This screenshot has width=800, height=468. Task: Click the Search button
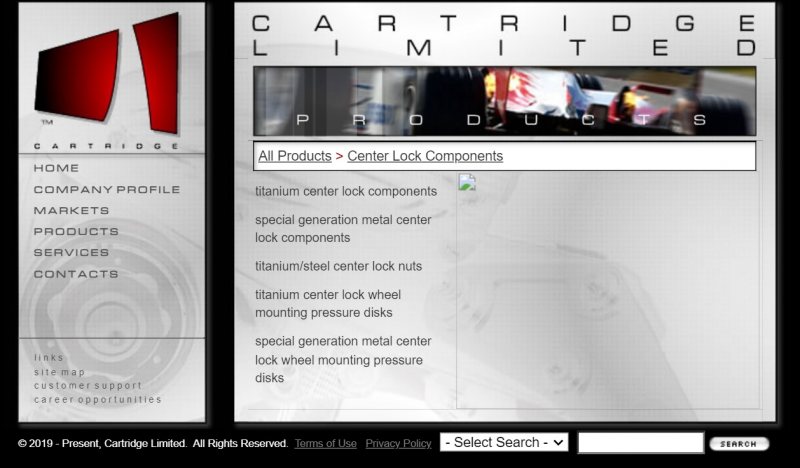pos(739,444)
